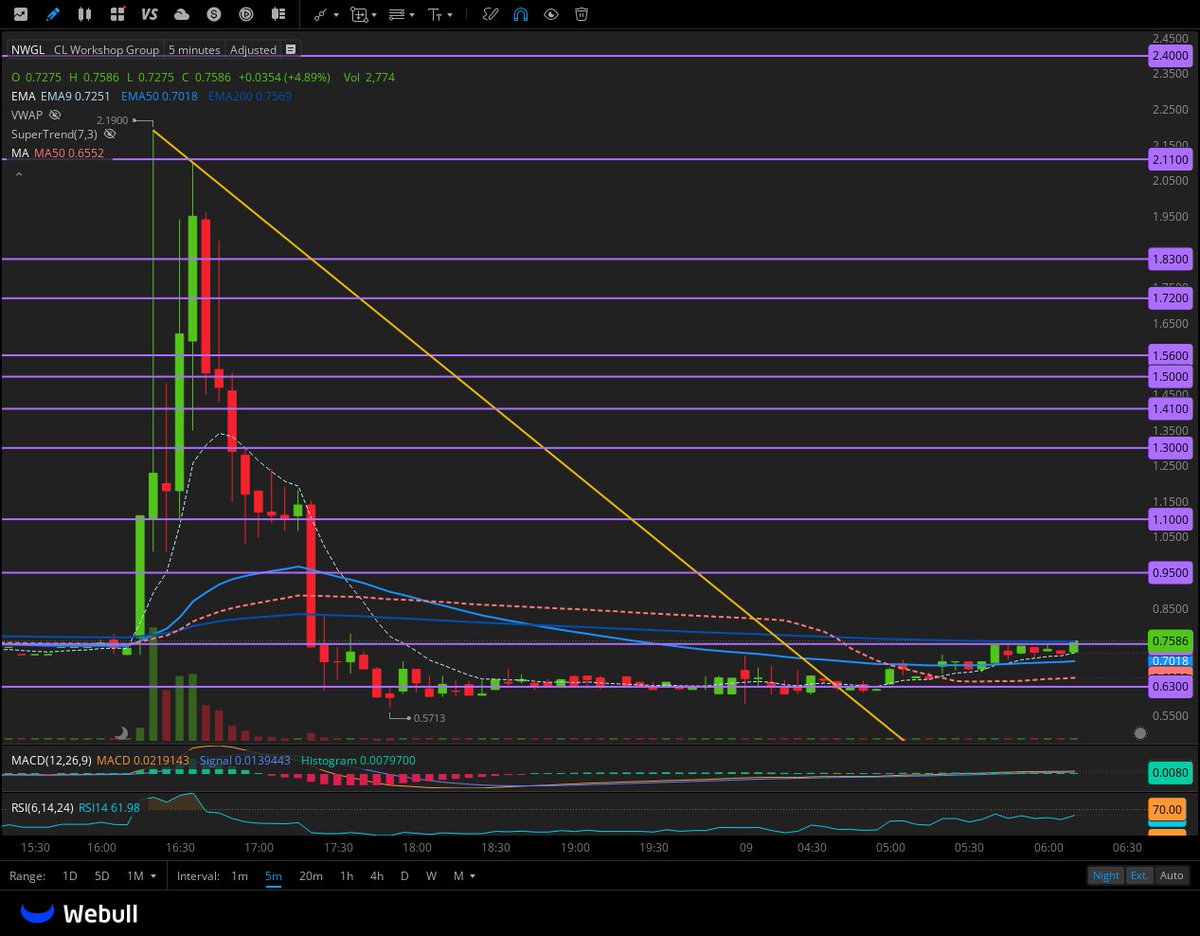Switch interval to 4h
Screen dimensions: 1200x936
click(376, 876)
